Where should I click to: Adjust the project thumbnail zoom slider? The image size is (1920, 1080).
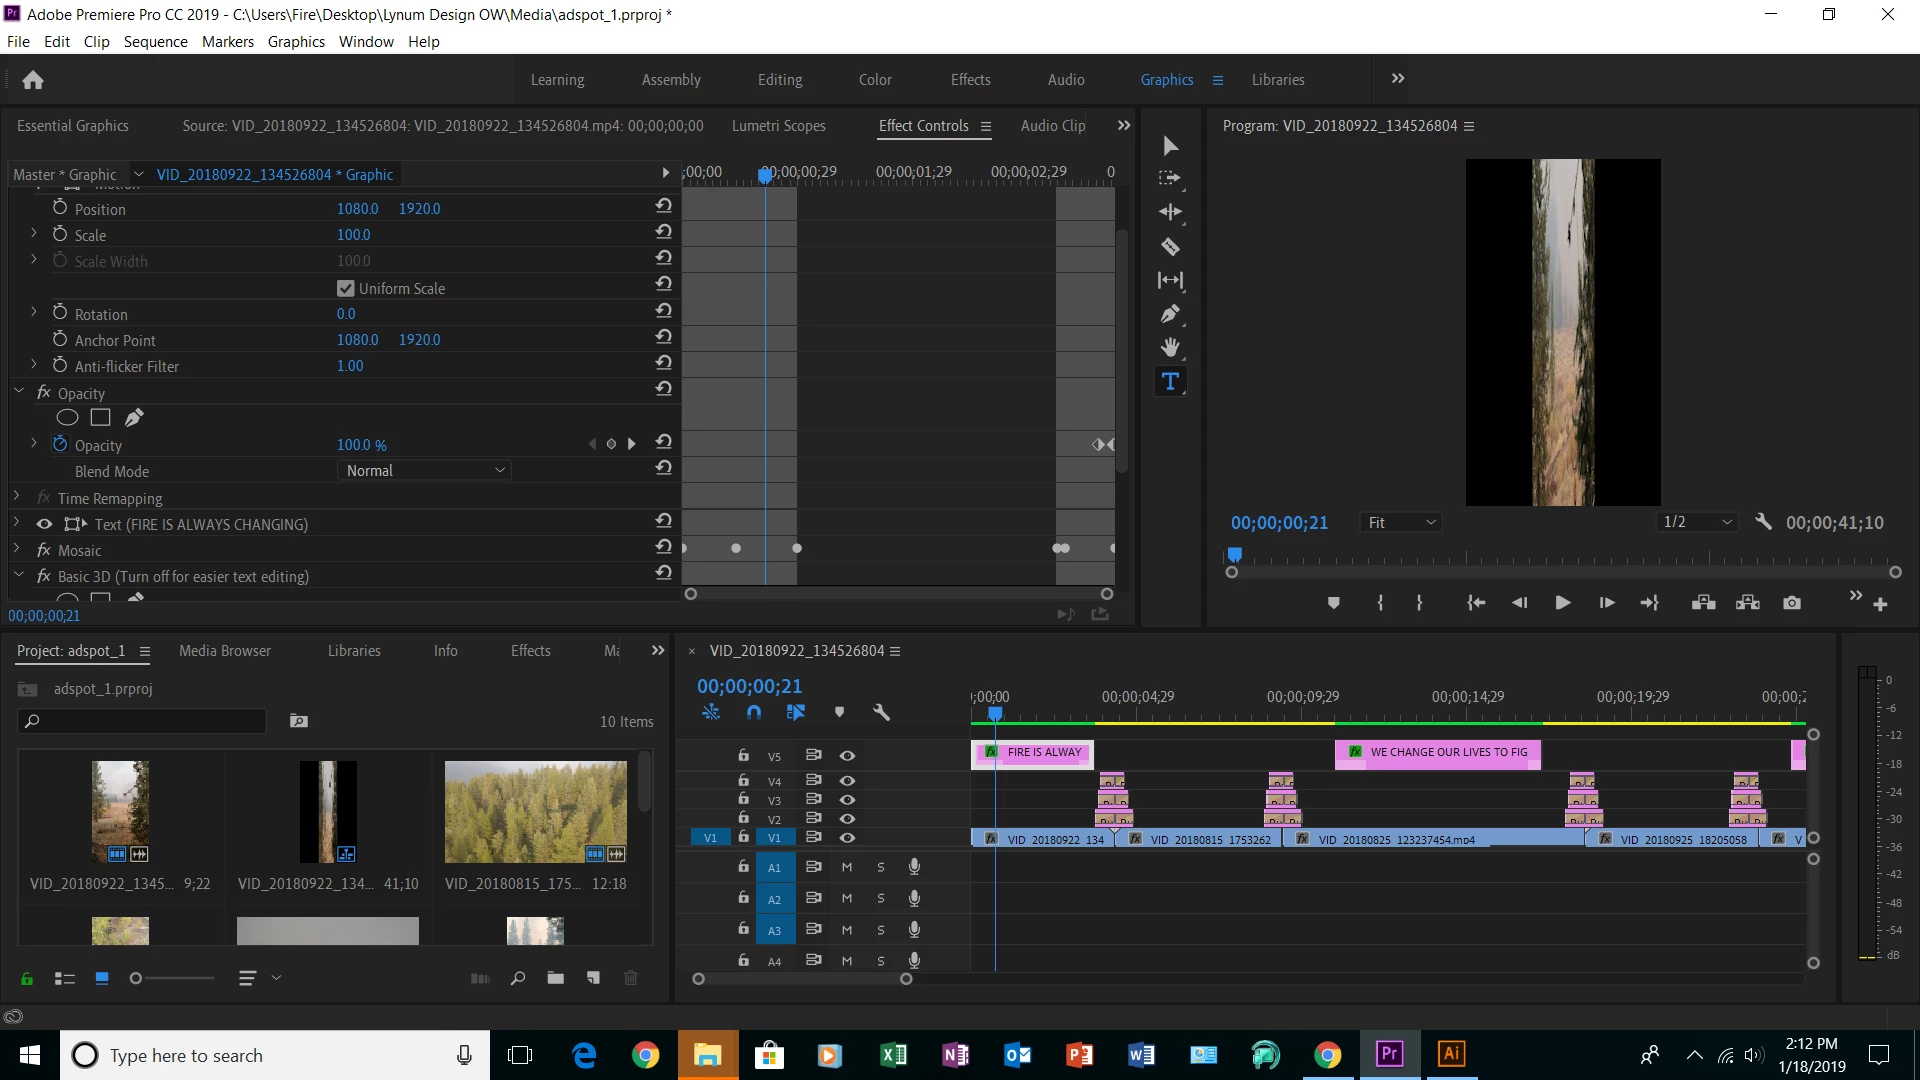click(137, 978)
